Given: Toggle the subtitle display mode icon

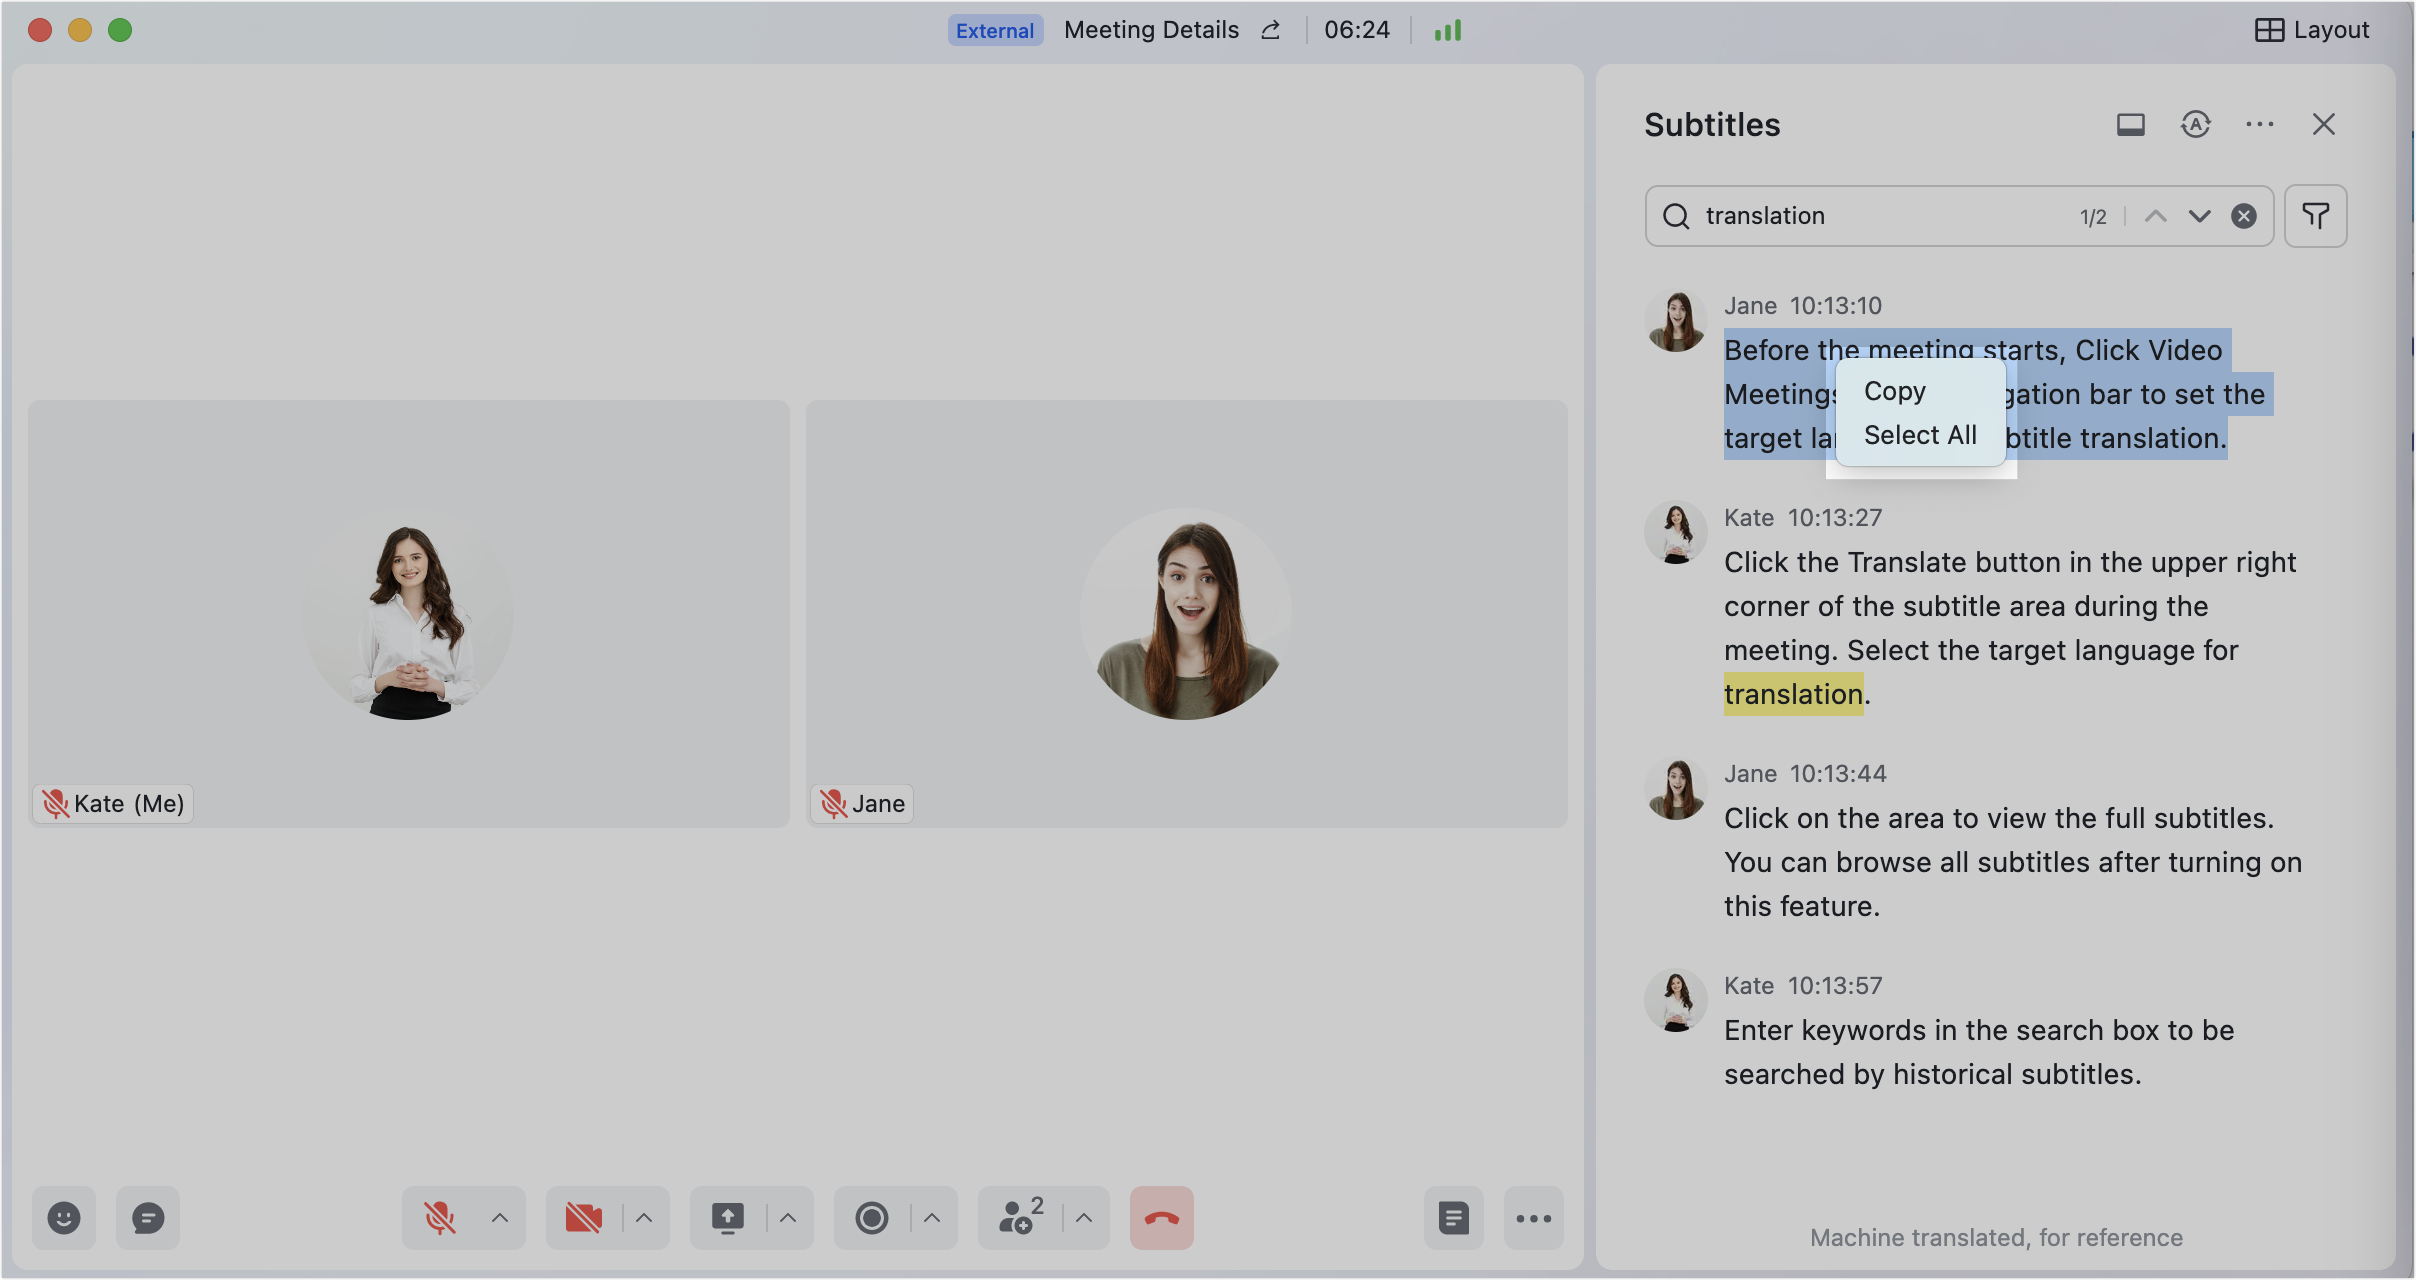Looking at the screenshot, I should click(x=2131, y=124).
